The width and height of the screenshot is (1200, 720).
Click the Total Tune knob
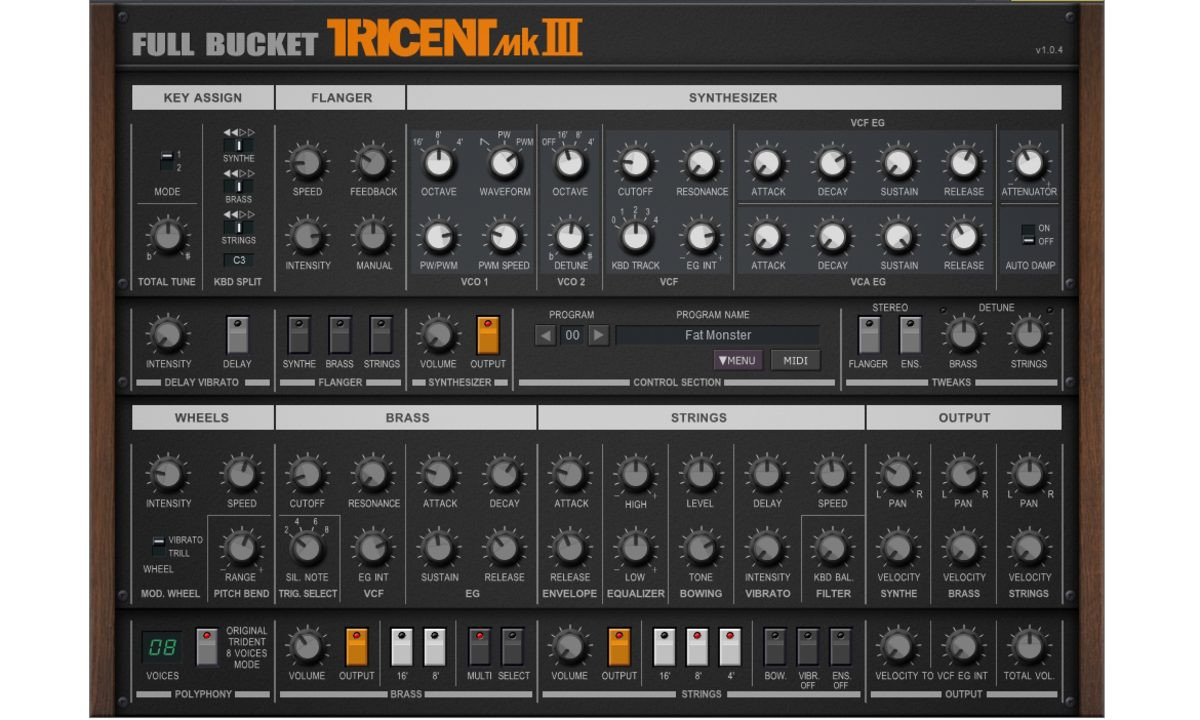(x=167, y=237)
